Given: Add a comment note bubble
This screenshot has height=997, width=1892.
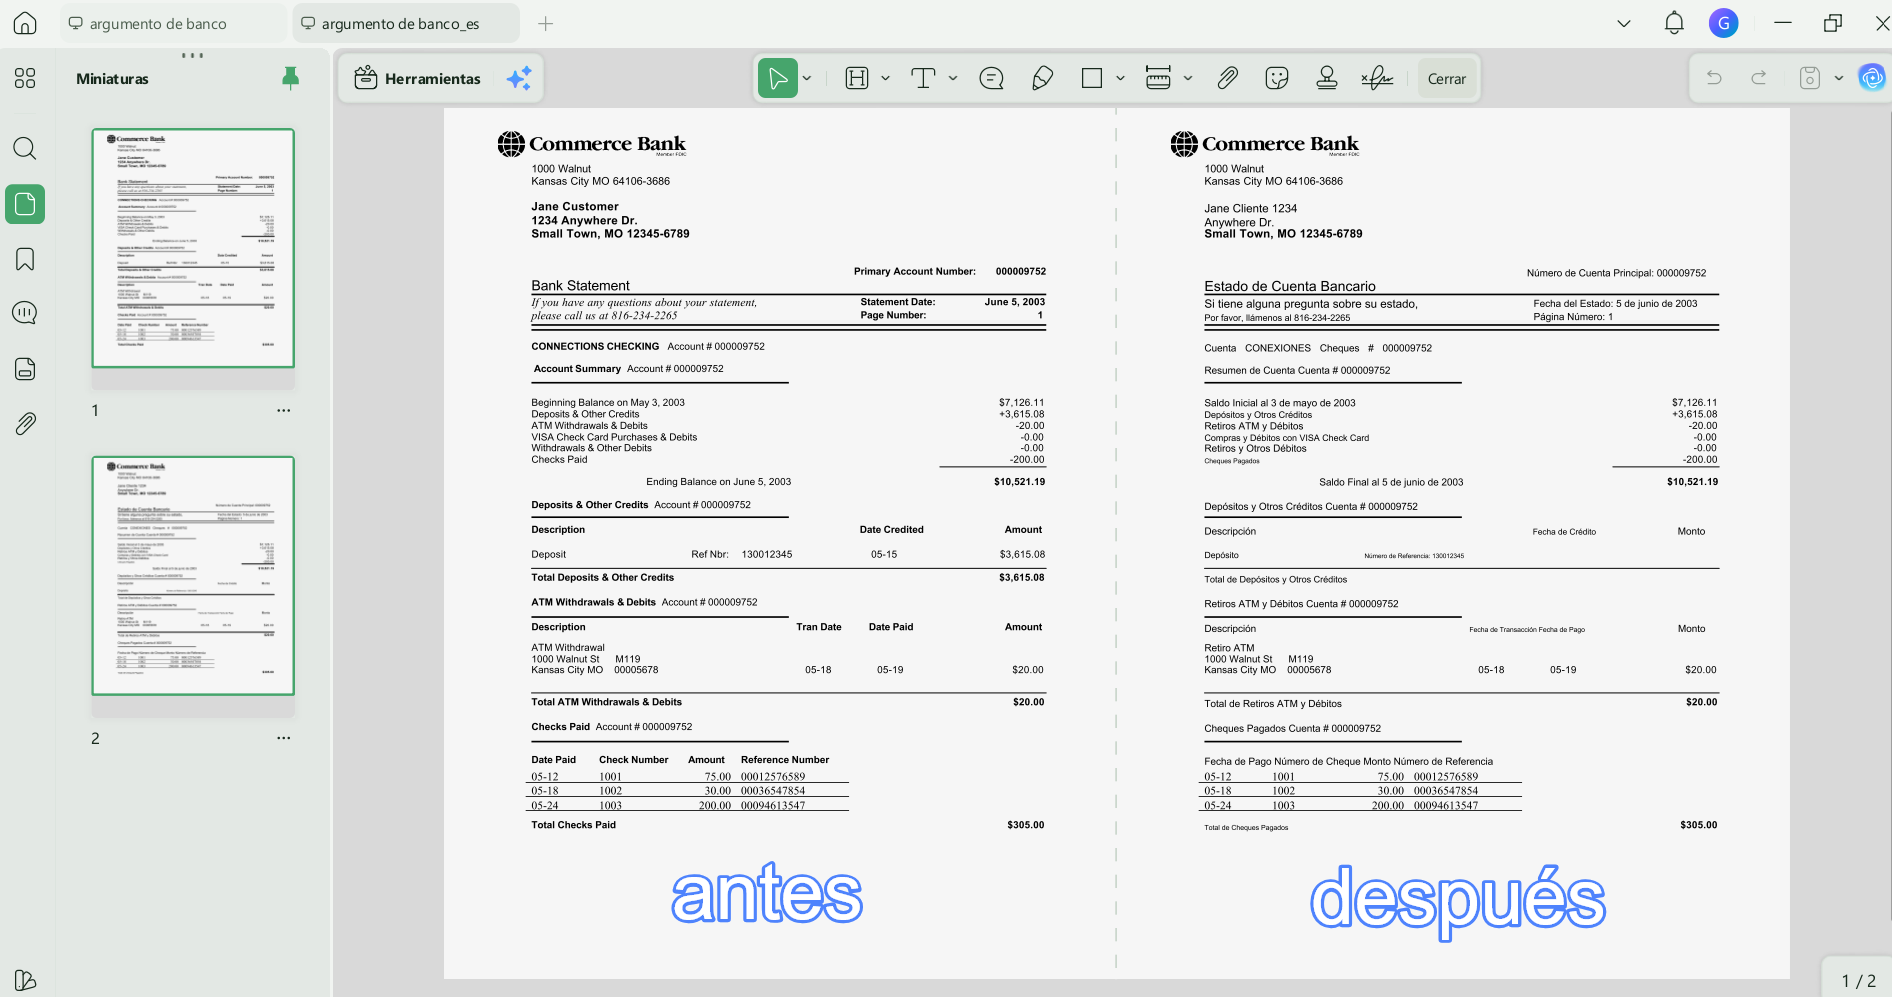Looking at the screenshot, I should [991, 78].
